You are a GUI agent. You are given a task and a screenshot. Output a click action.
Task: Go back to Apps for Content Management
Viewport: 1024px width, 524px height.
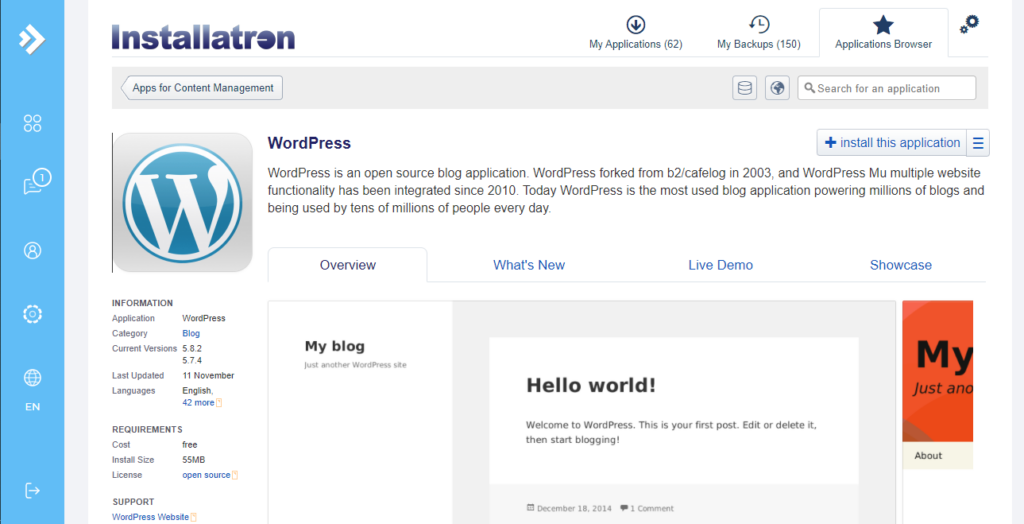(202, 88)
